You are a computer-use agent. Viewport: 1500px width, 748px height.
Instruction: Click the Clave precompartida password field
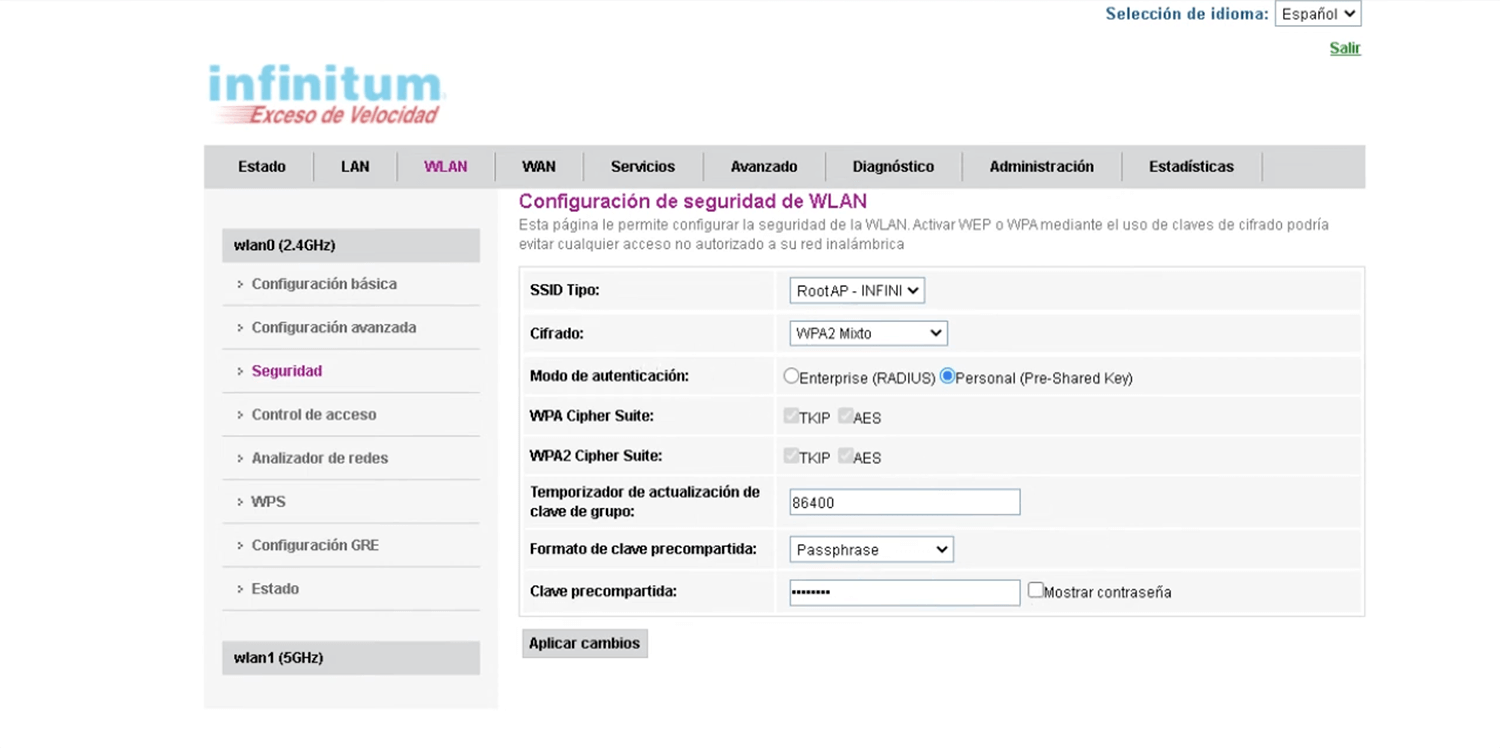pyautogui.click(x=904, y=592)
